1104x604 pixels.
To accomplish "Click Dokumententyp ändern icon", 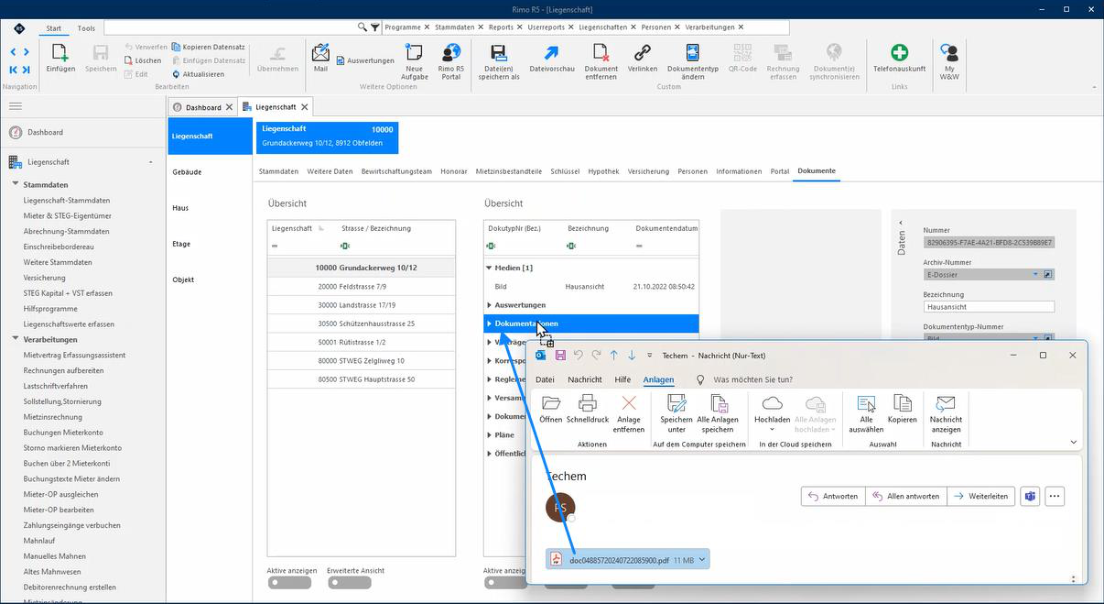I will 693,53.
